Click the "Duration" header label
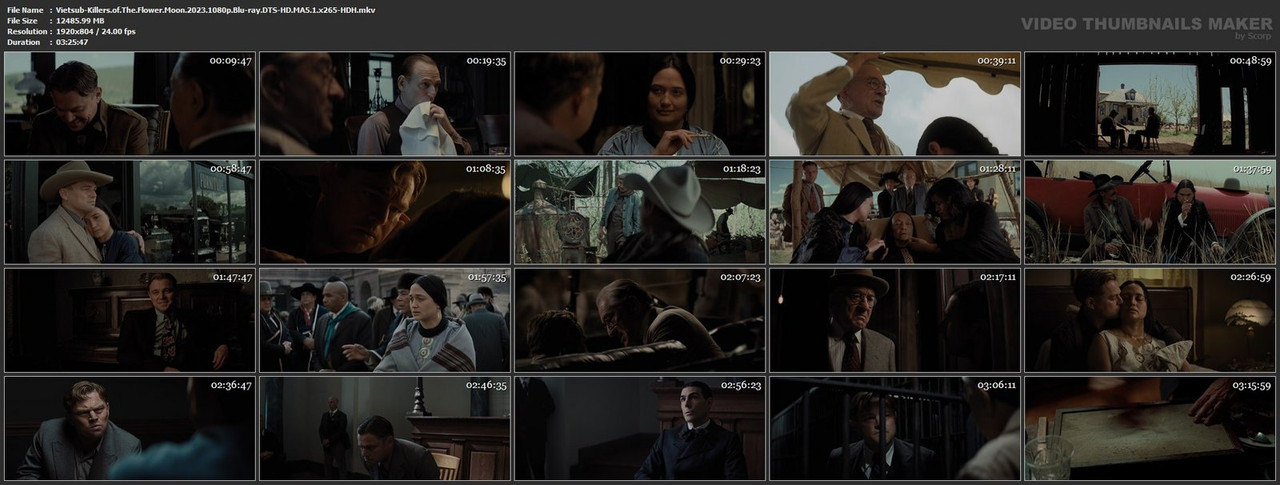The width and height of the screenshot is (1280, 485). coord(22,42)
